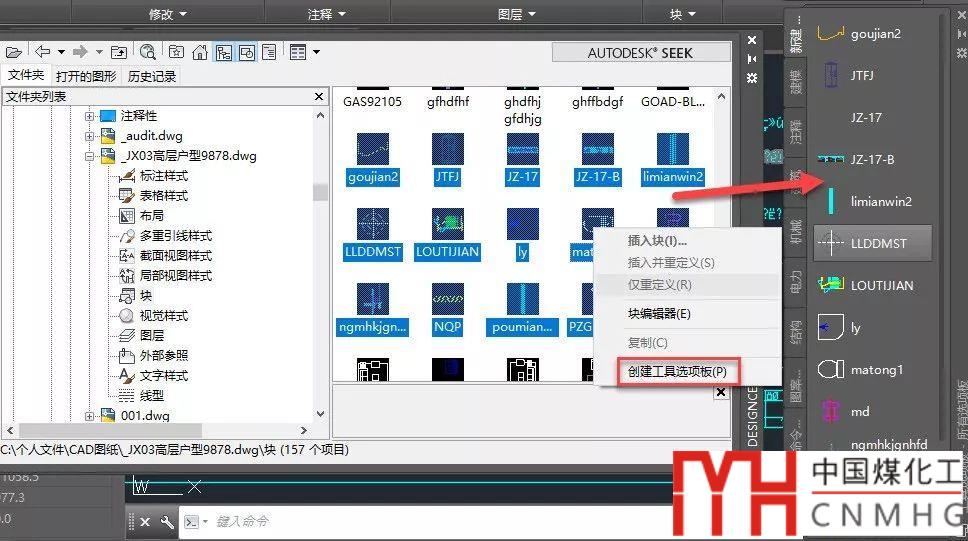Switch to the 机械 palette tab
The height and width of the screenshot is (541, 968).
click(796, 232)
